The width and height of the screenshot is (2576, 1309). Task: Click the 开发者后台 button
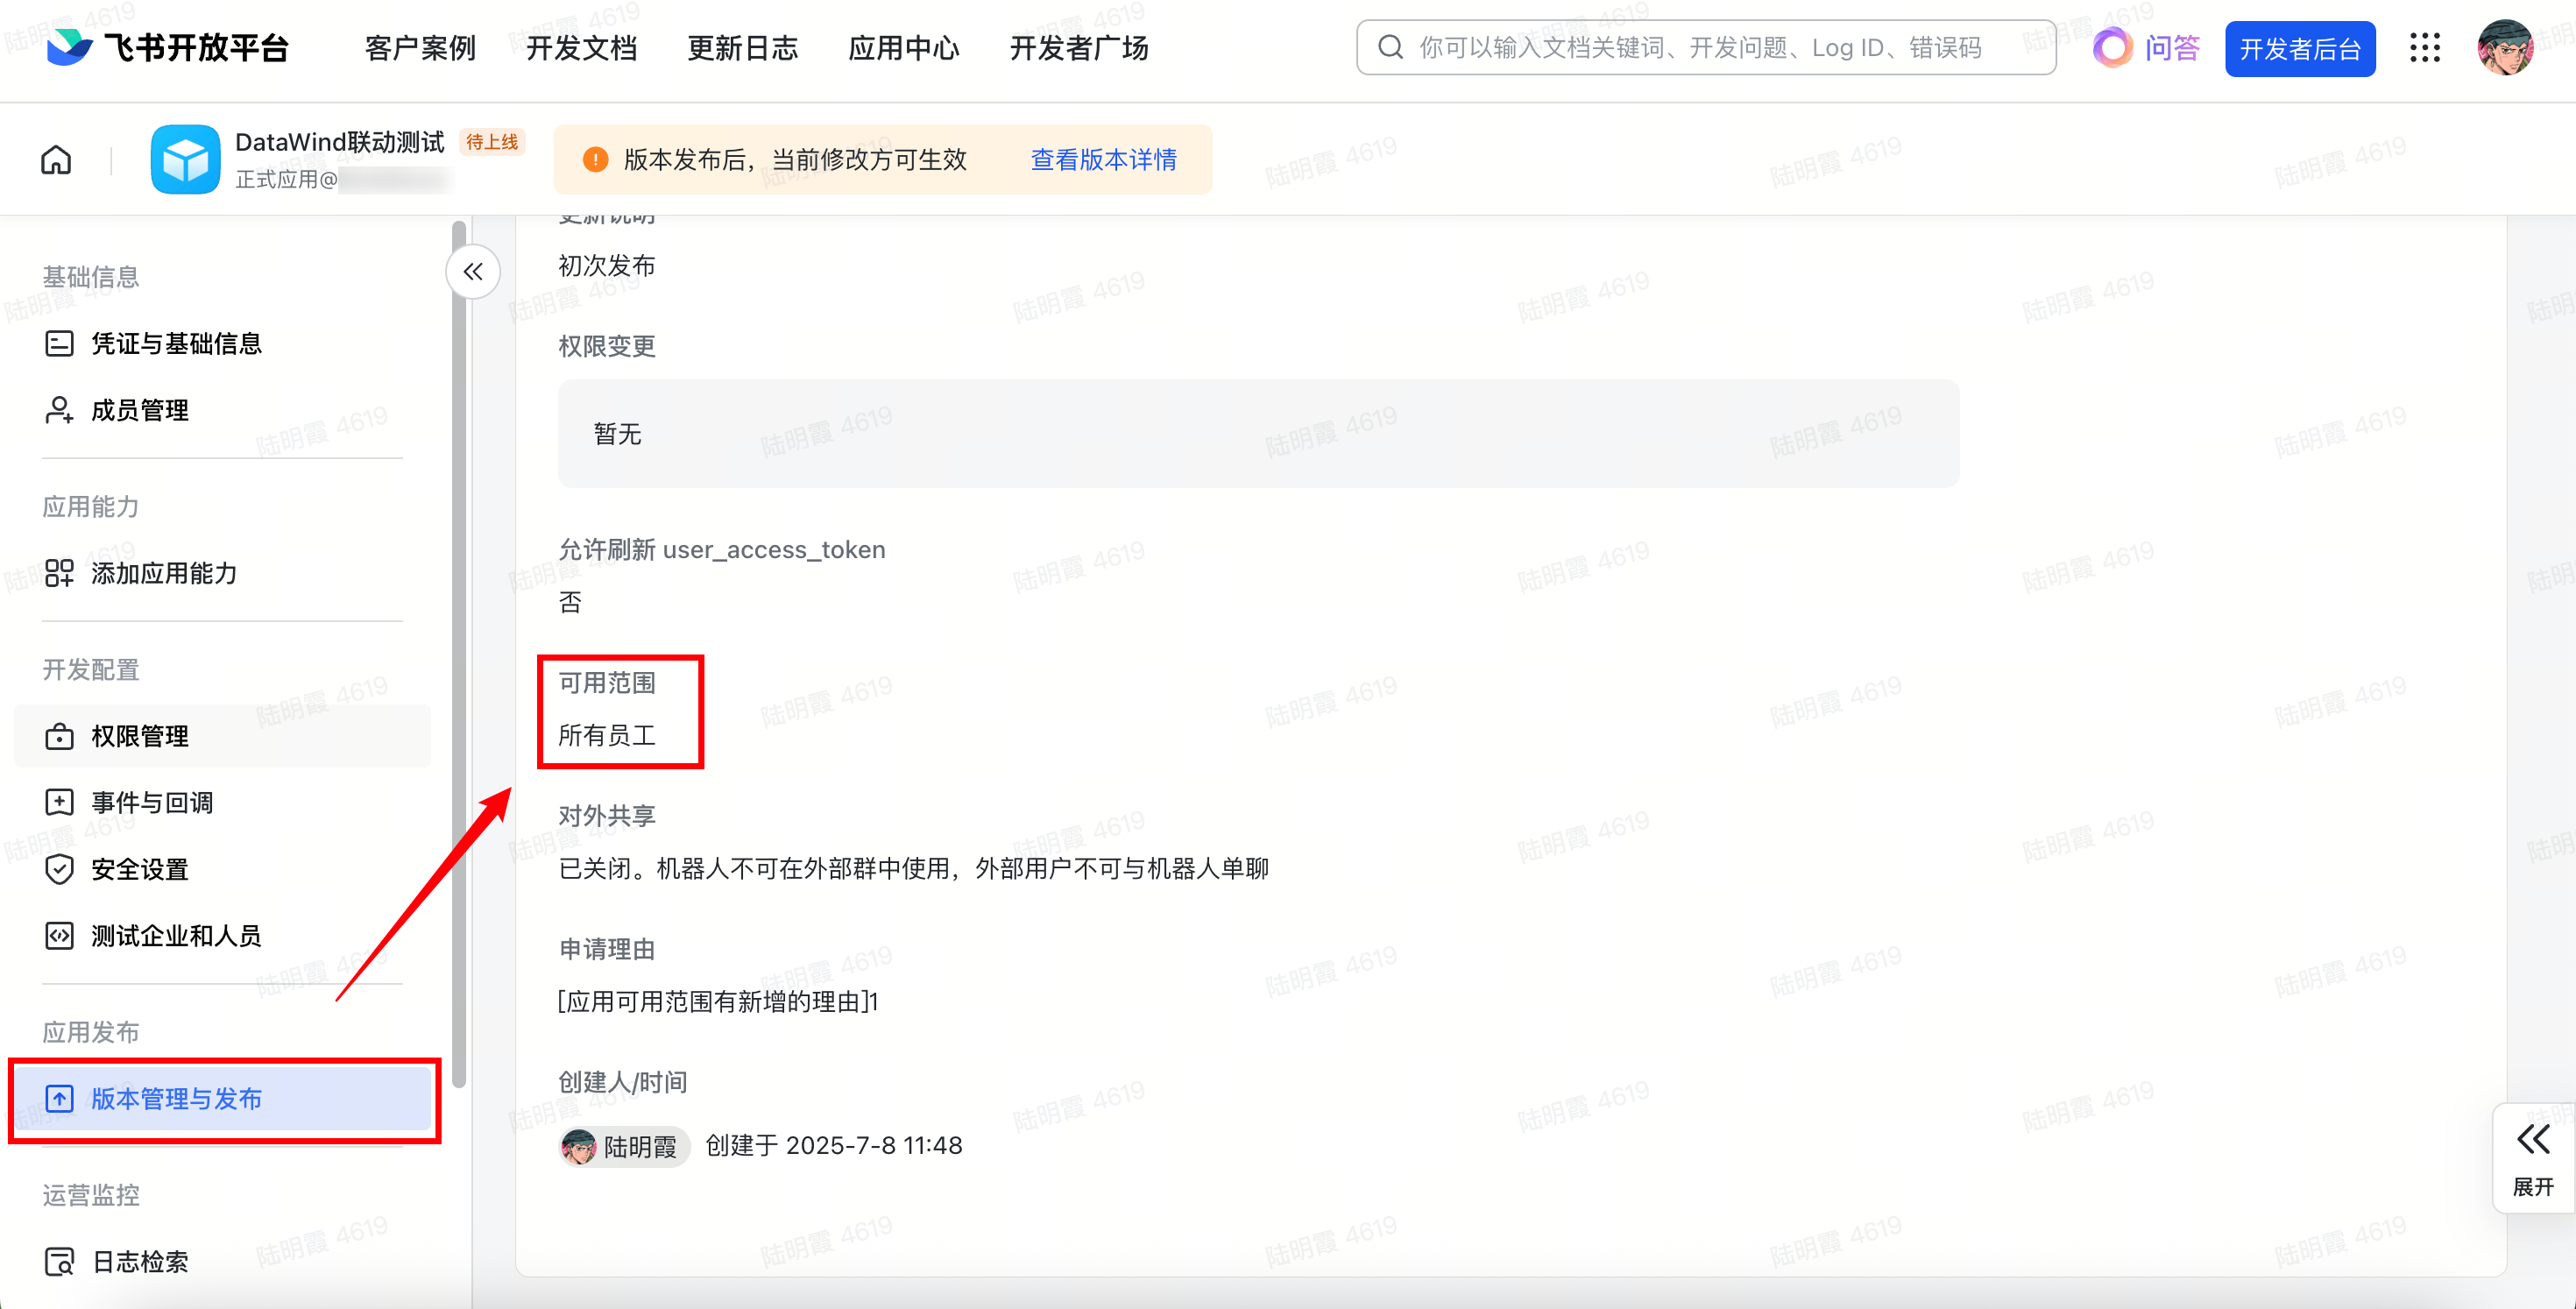(2299, 48)
